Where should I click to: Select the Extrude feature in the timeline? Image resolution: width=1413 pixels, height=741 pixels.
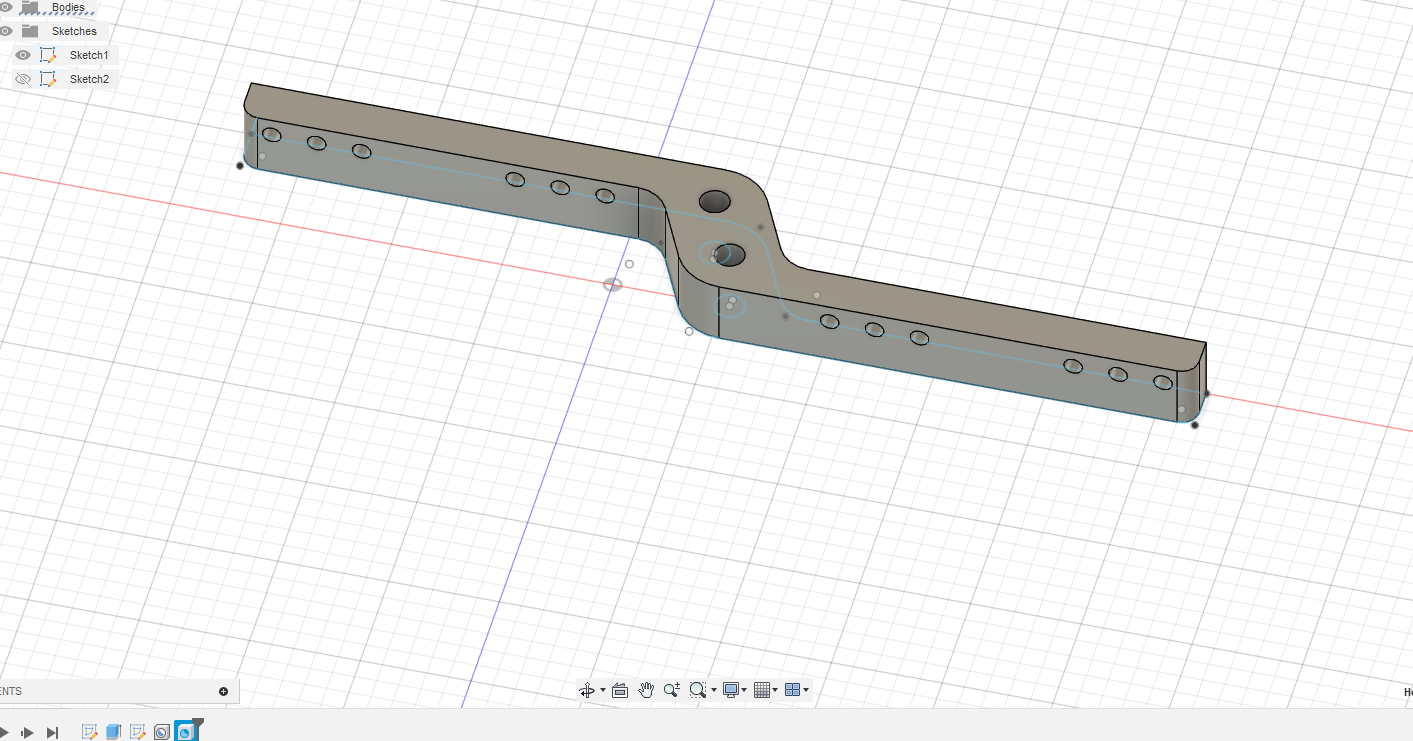[x=113, y=732]
